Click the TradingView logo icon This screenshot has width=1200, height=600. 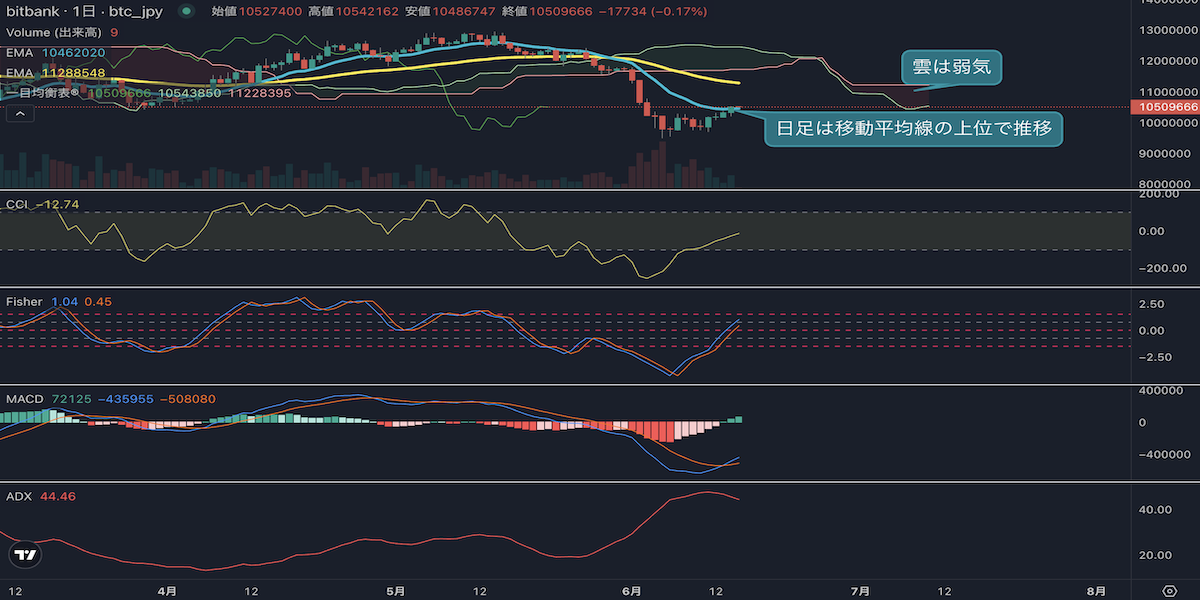(x=26, y=555)
